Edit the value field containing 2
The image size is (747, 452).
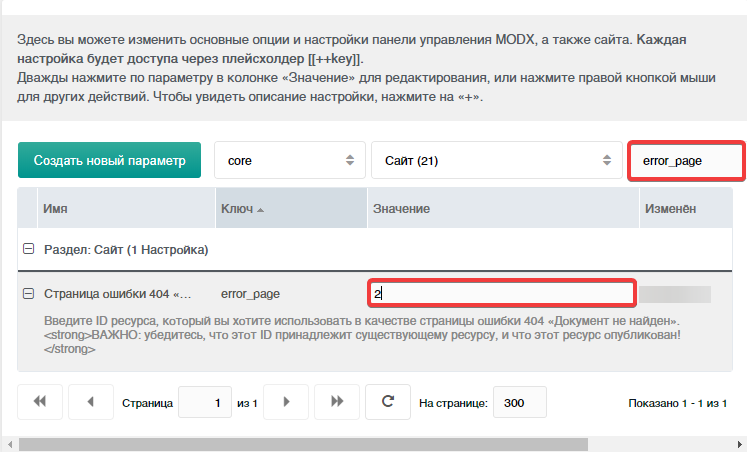click(501, 294)
